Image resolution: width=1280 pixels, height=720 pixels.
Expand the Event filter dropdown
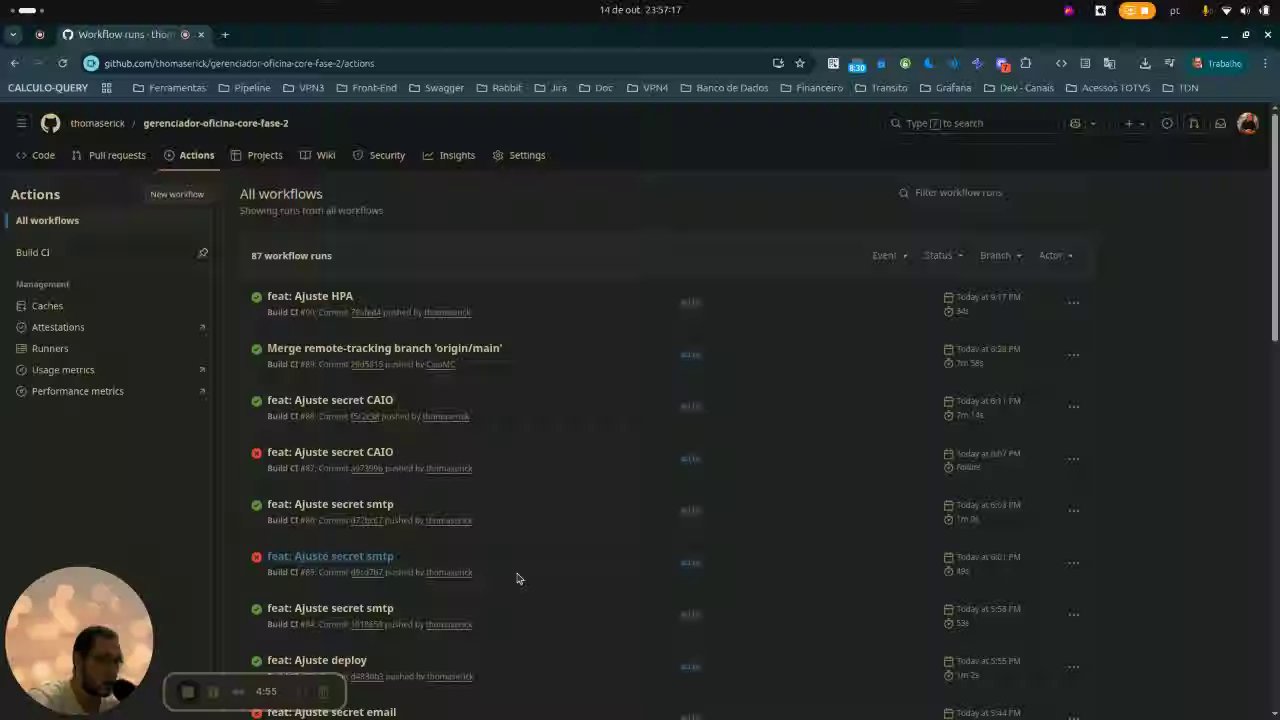[889, 256]
